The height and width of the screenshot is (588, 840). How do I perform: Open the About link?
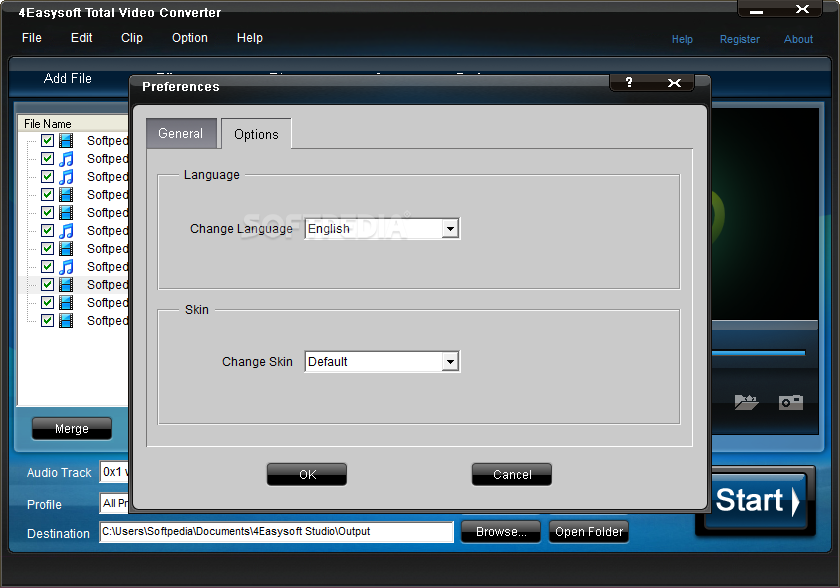click(798, 39)
